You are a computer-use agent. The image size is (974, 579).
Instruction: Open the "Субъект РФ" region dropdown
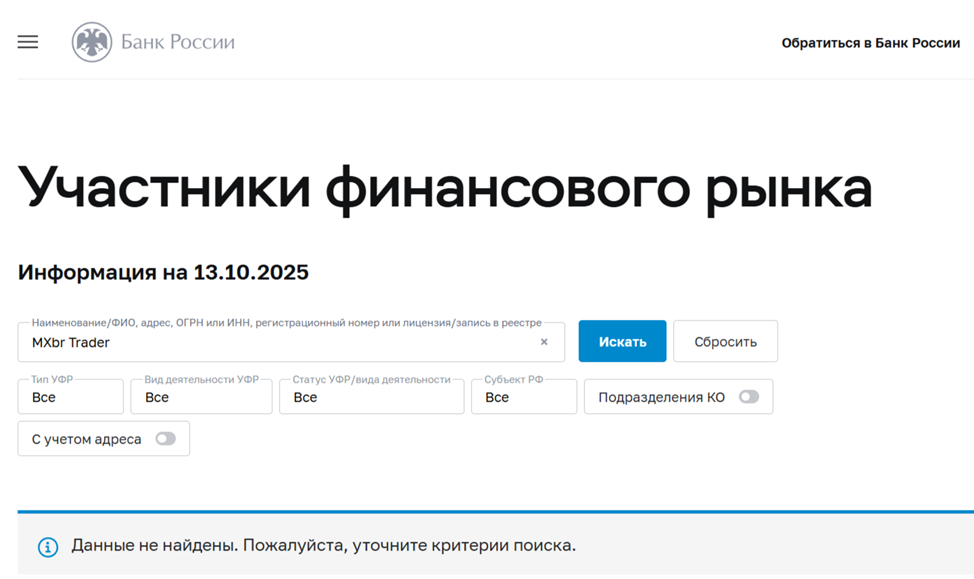pyautogui.click(x=524, y=397)
